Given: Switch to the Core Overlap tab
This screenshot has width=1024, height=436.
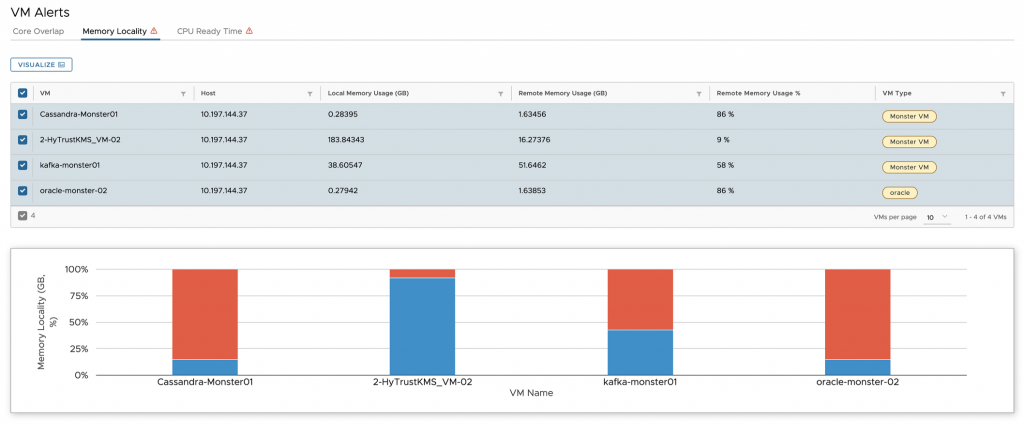Looking at the screenshot, I should pos(38,31).
